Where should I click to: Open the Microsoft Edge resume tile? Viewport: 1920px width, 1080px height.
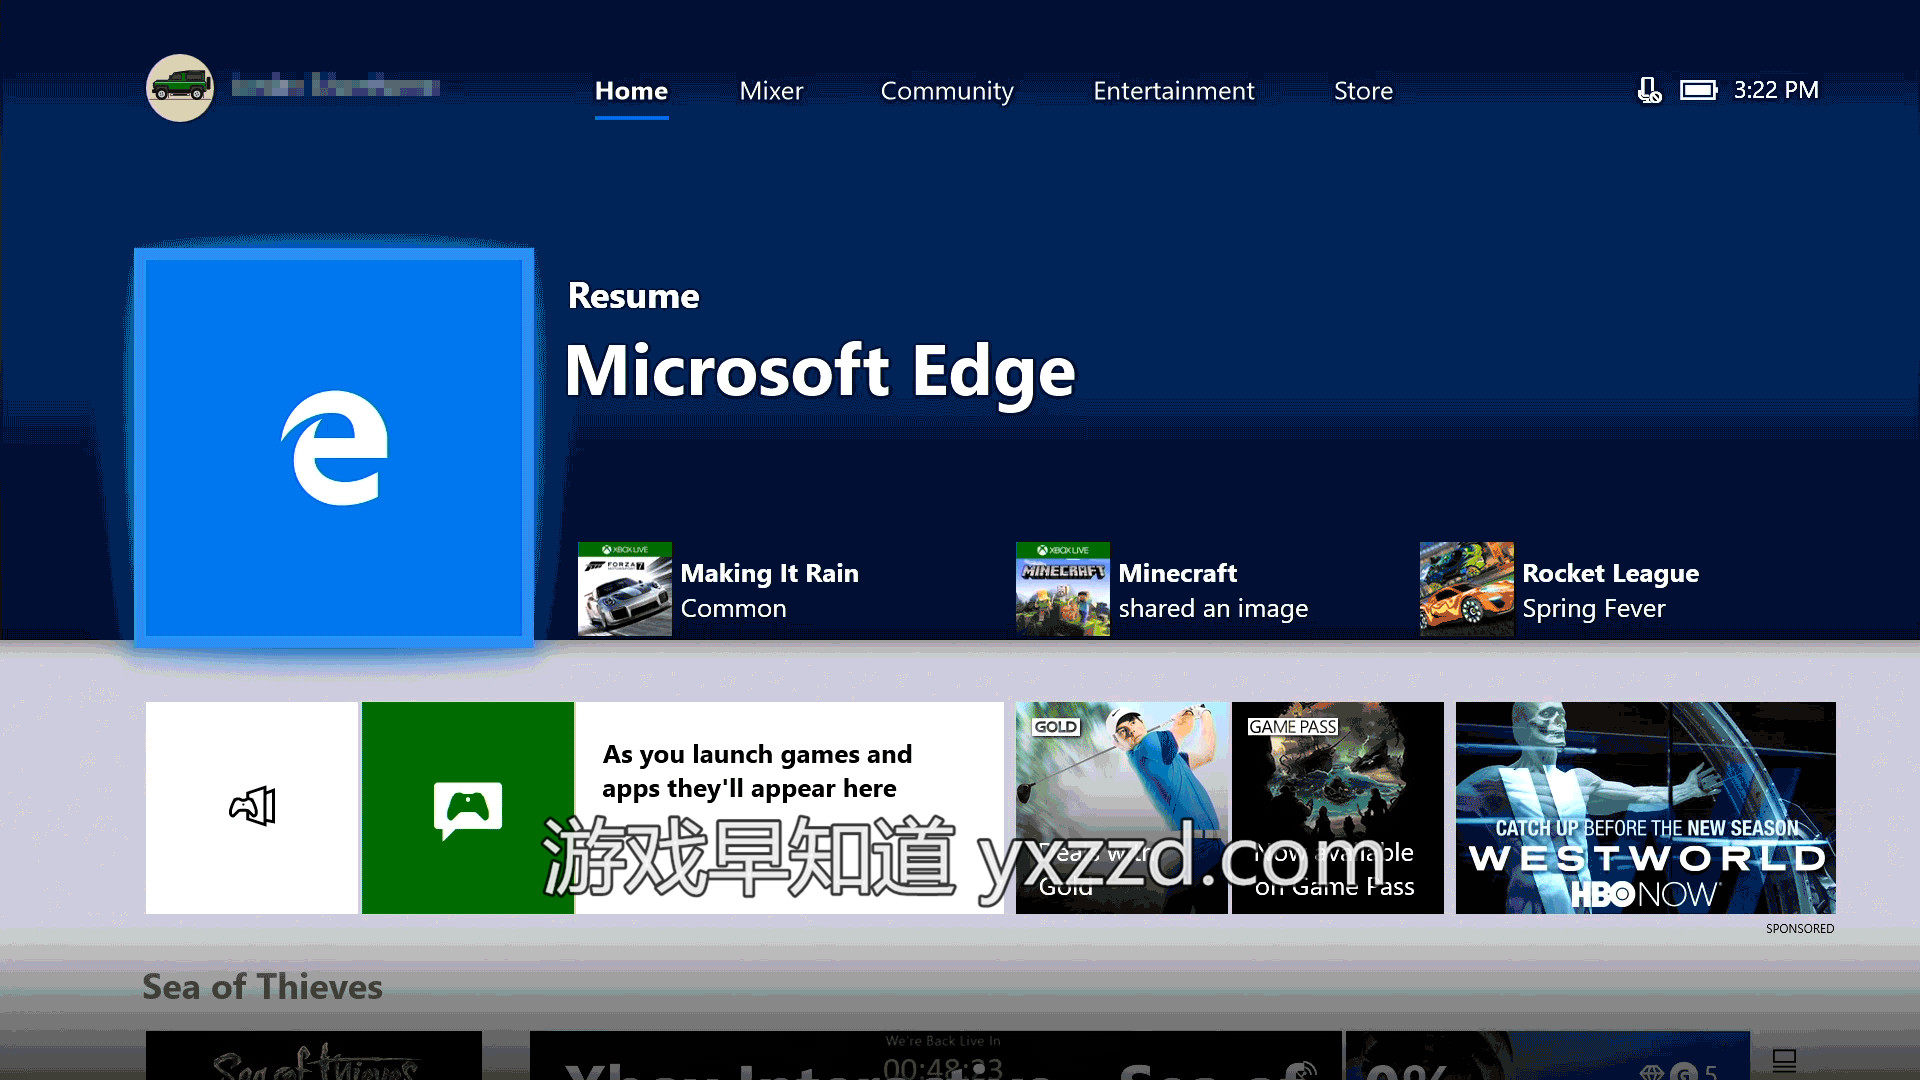point(333,447)
